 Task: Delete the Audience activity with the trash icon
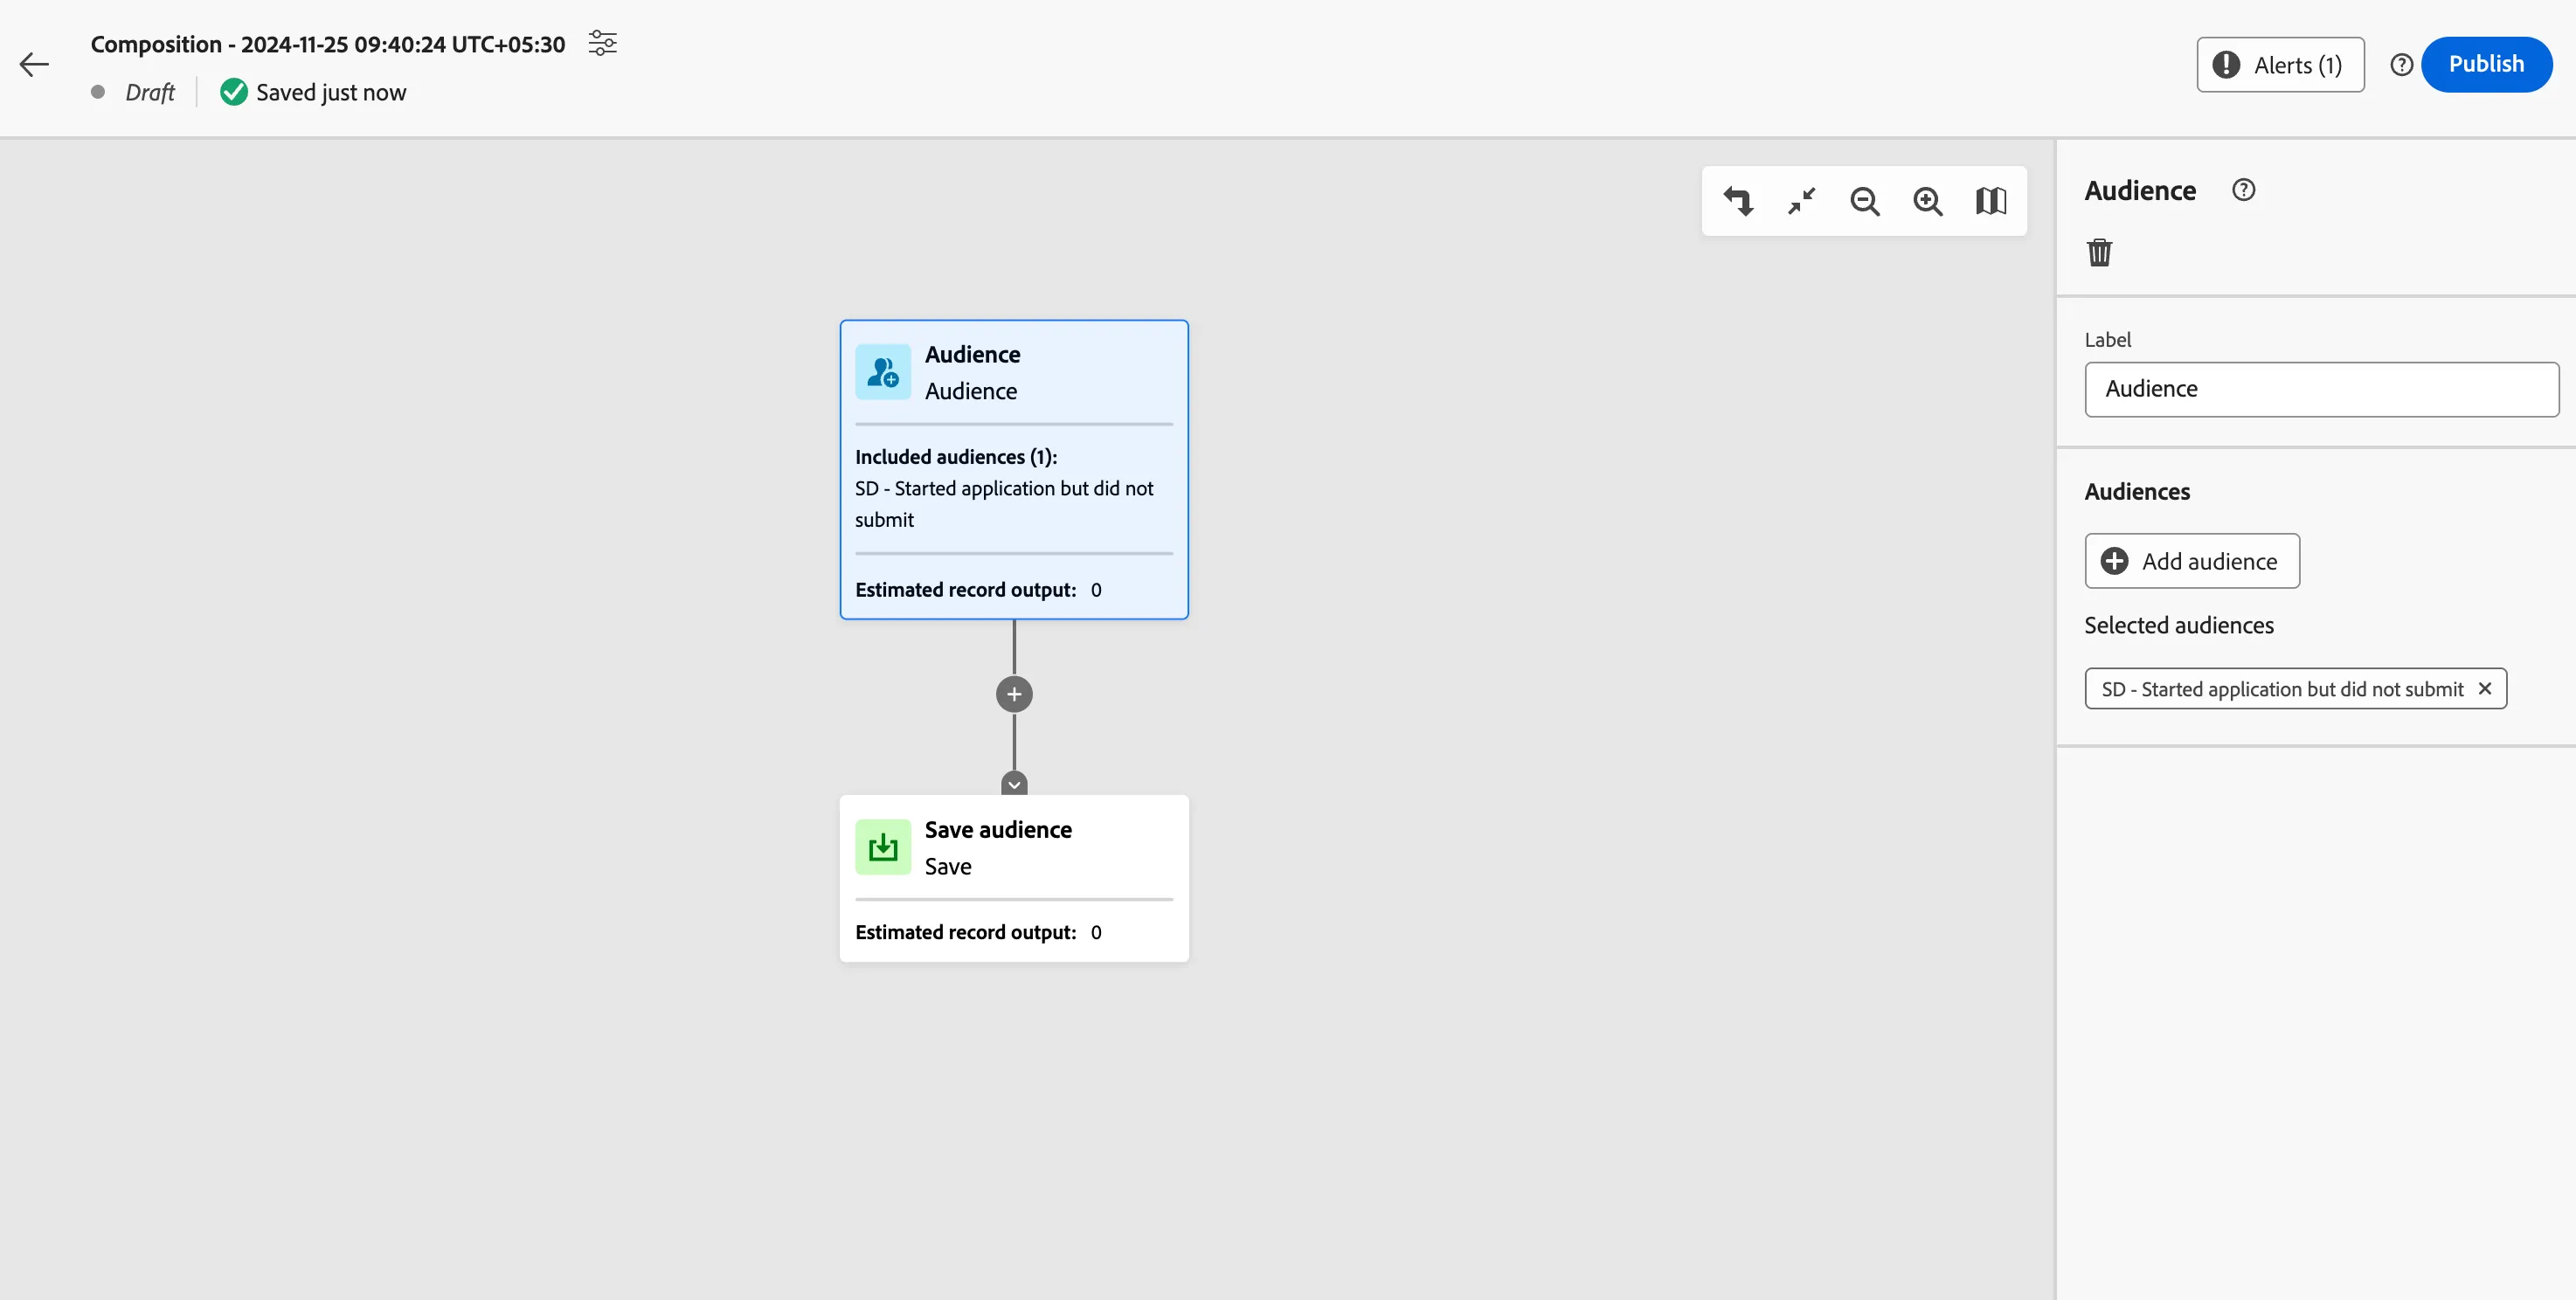(x=2099, y=252)
